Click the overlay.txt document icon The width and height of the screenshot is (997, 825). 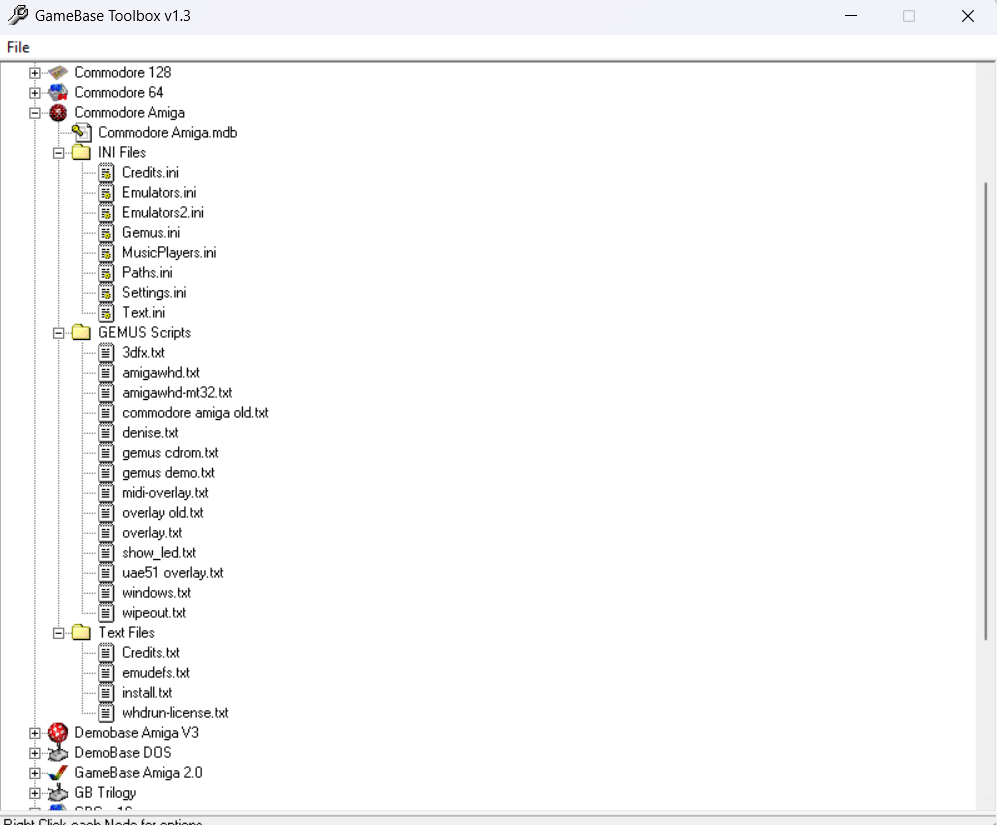(106, 533)
